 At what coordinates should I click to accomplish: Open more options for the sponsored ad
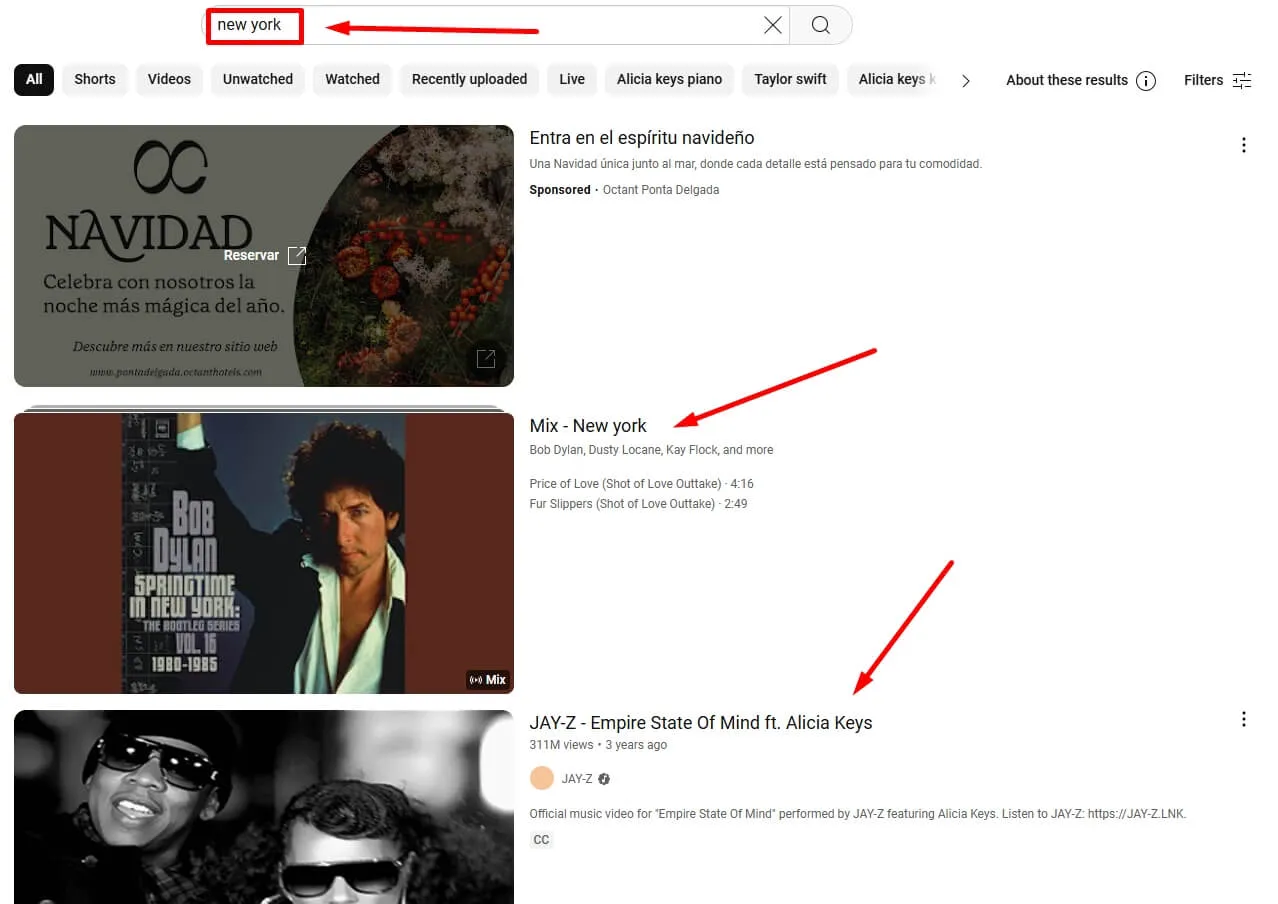(1243, 145)
